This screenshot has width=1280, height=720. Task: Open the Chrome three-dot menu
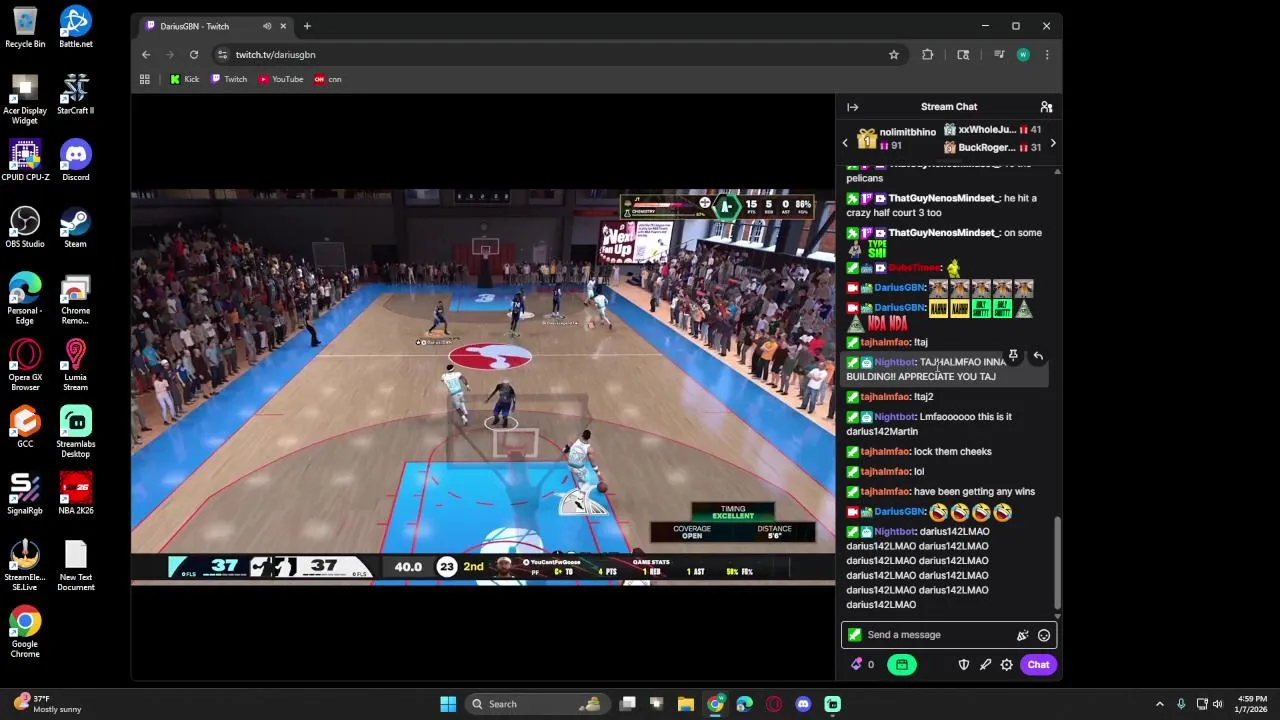(x=1047, y=55)
